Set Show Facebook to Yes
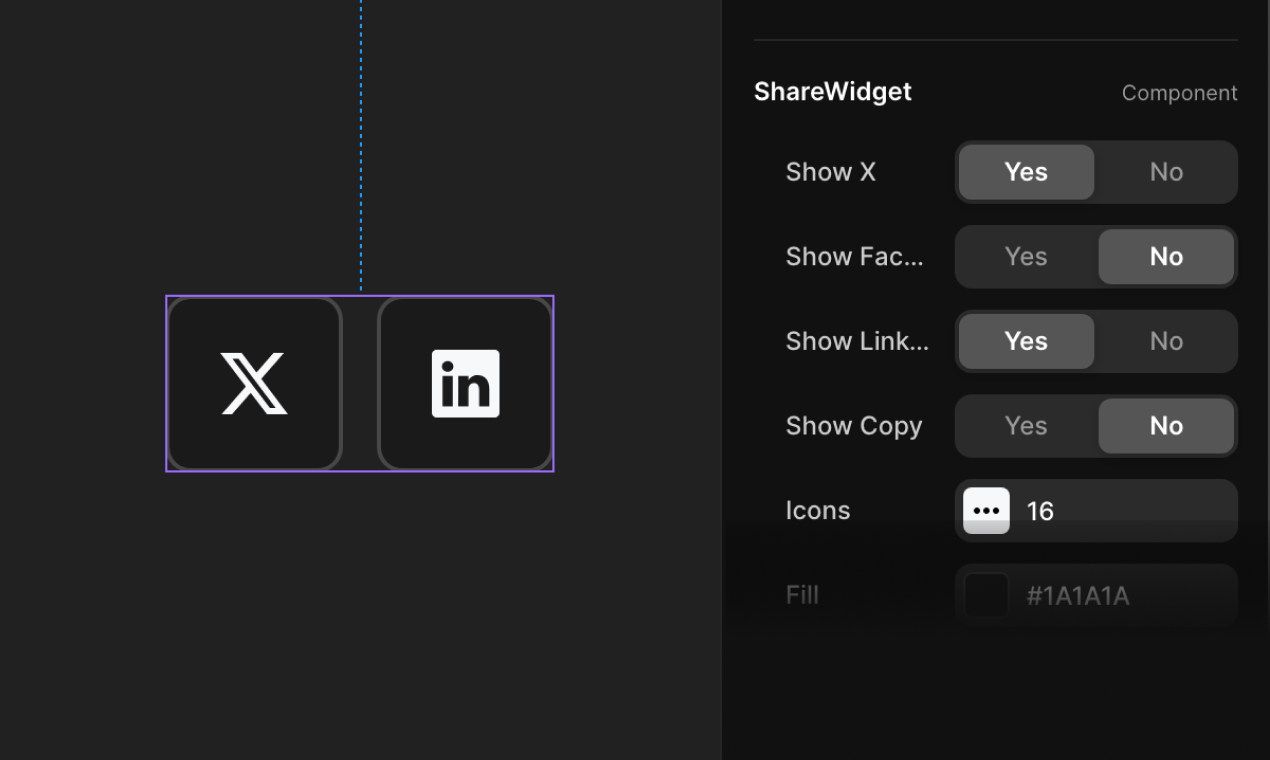The height and width of the screenshot is (760, 1270). point(1026,257)
